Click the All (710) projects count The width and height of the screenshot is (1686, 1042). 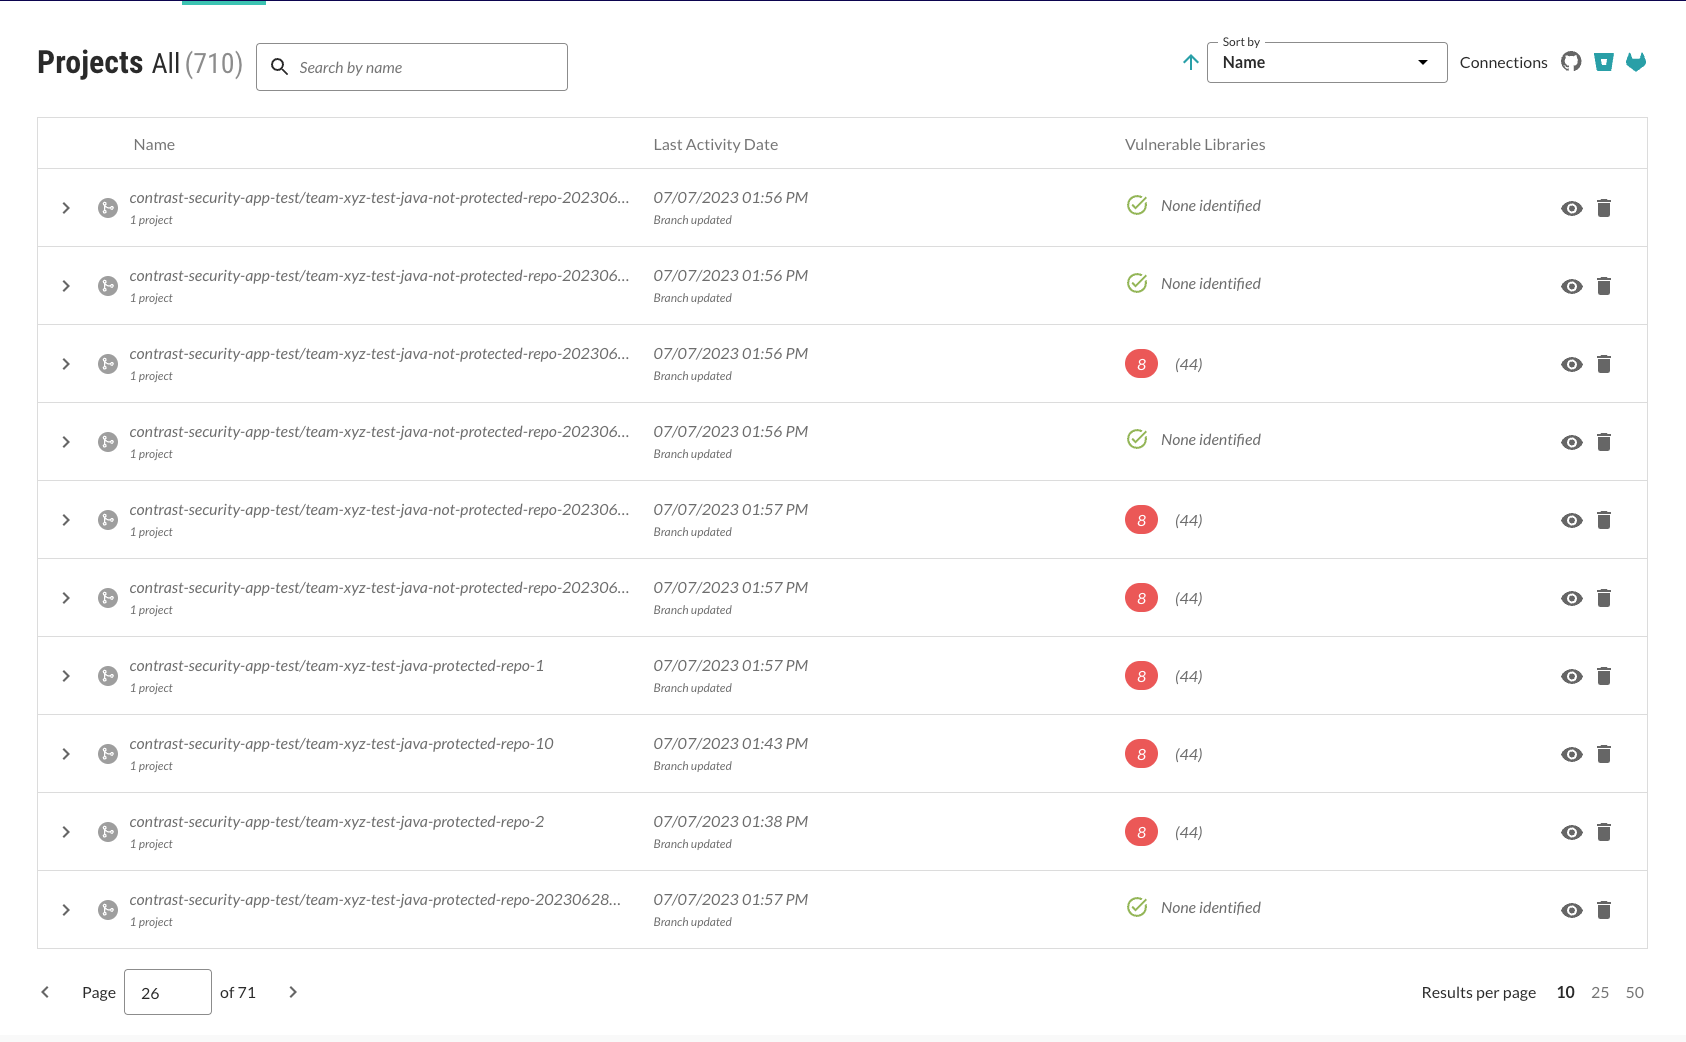(x=197, y=64)
